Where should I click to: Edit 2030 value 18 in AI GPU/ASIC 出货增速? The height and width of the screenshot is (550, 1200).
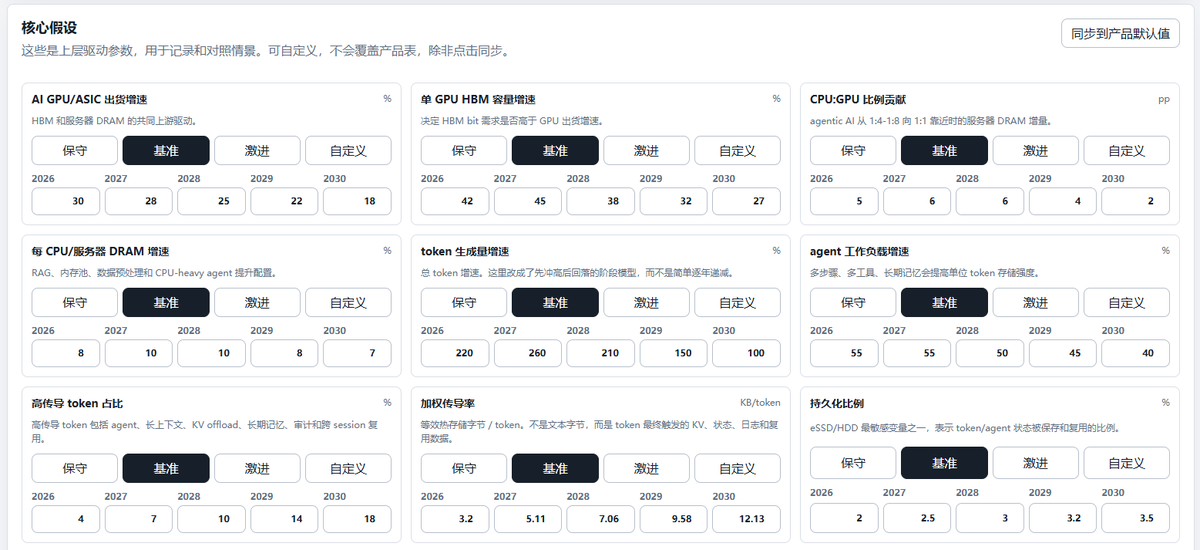click(x=357, y=201)
